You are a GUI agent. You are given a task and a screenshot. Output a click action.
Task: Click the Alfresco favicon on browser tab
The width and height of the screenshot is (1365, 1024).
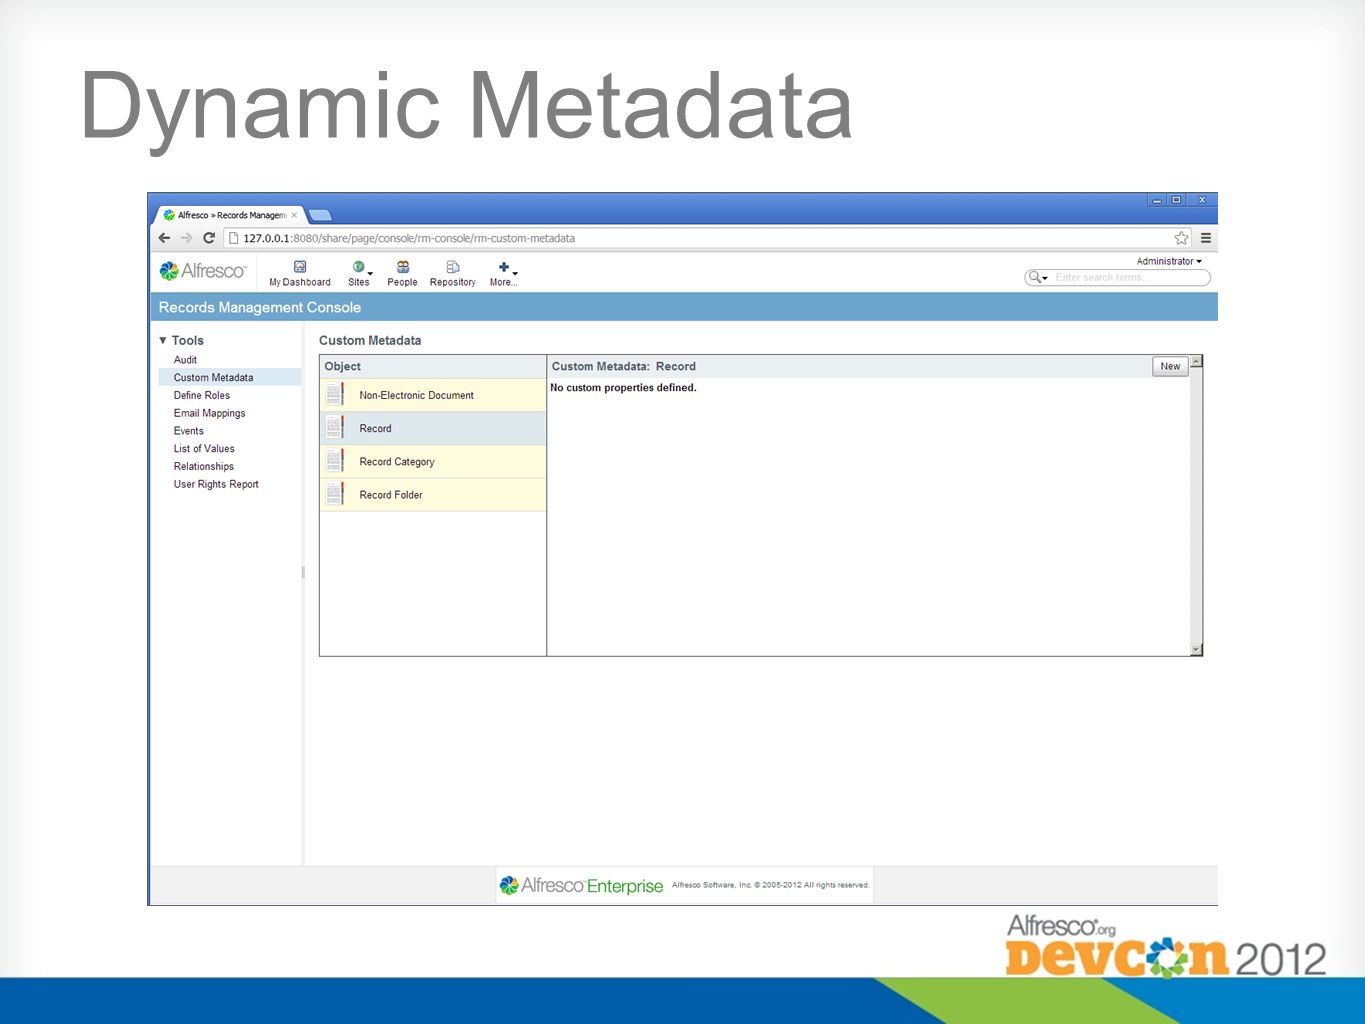click(169, 215)
